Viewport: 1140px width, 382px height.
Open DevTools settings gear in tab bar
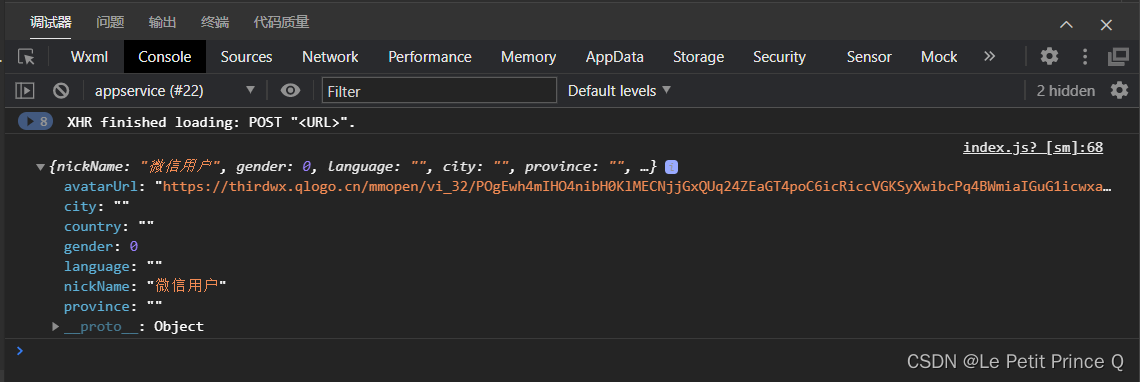coord(1049,57)
